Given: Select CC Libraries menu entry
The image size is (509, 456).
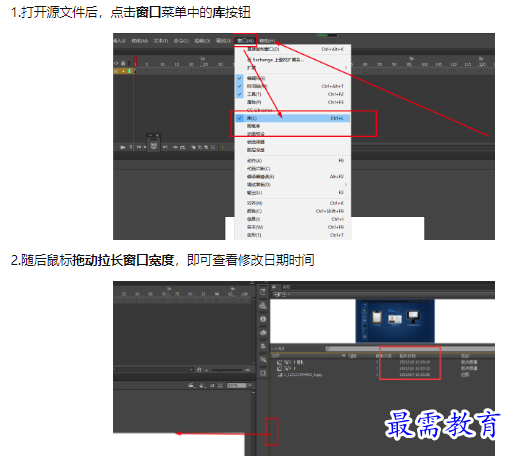Looking at the screenshot, I should pos(293,110).
